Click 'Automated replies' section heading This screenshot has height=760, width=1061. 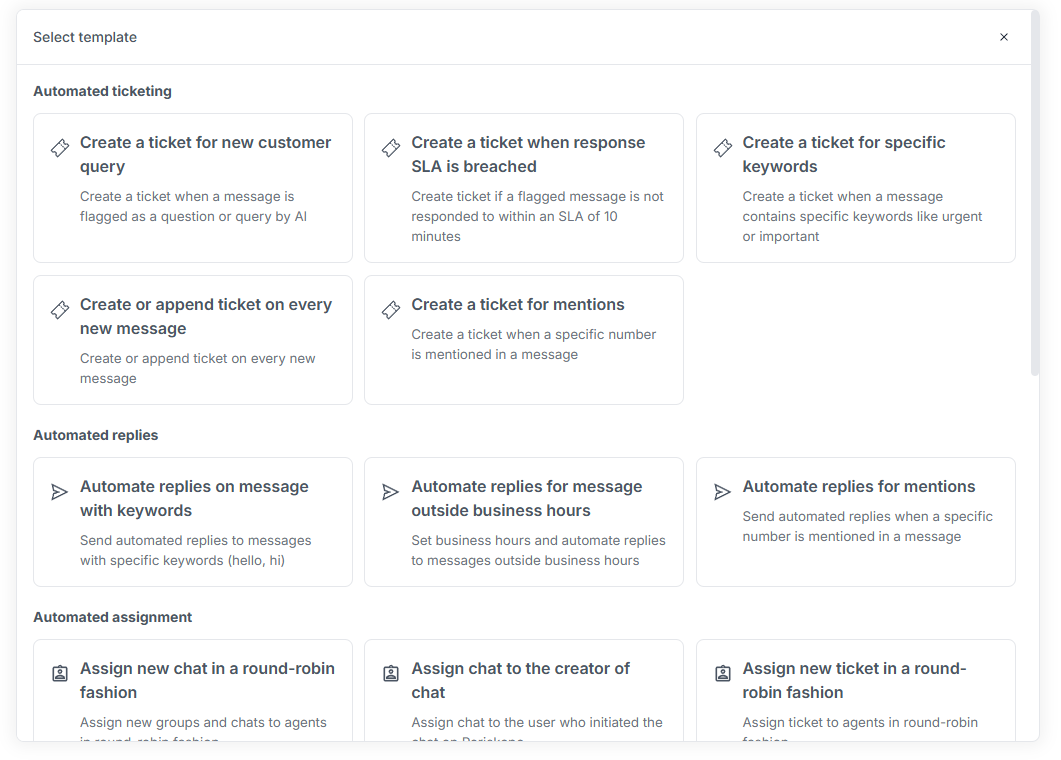tap(95, 435)
